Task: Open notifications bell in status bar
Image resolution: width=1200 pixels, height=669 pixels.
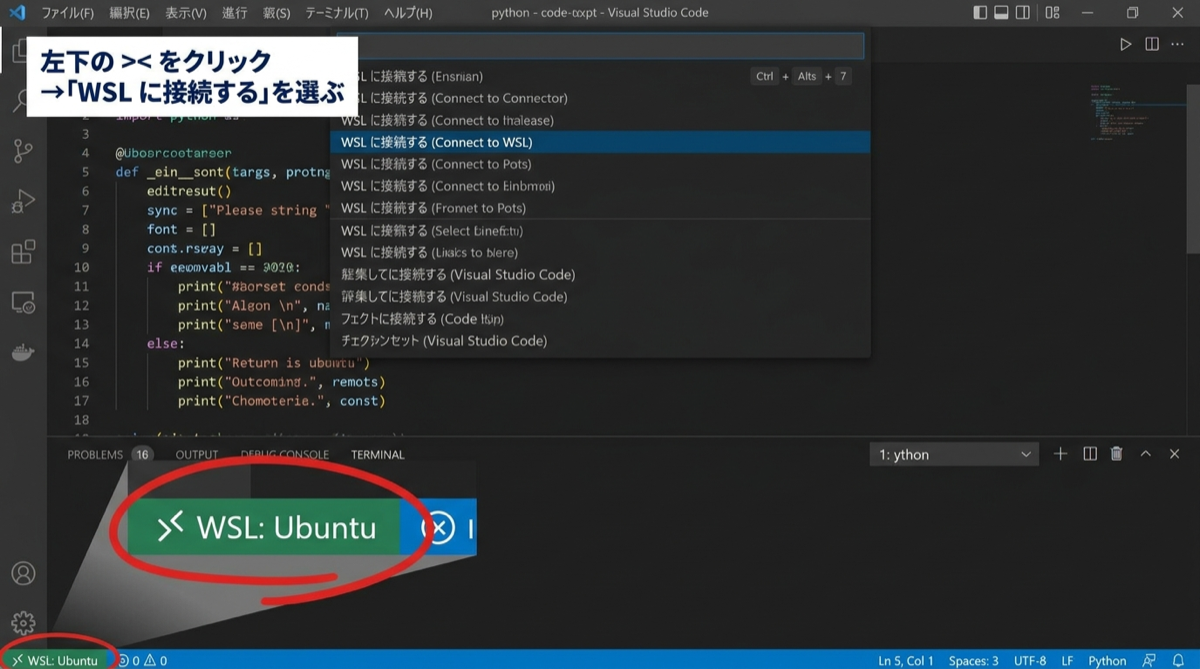Action: [x=1177, y=661]
